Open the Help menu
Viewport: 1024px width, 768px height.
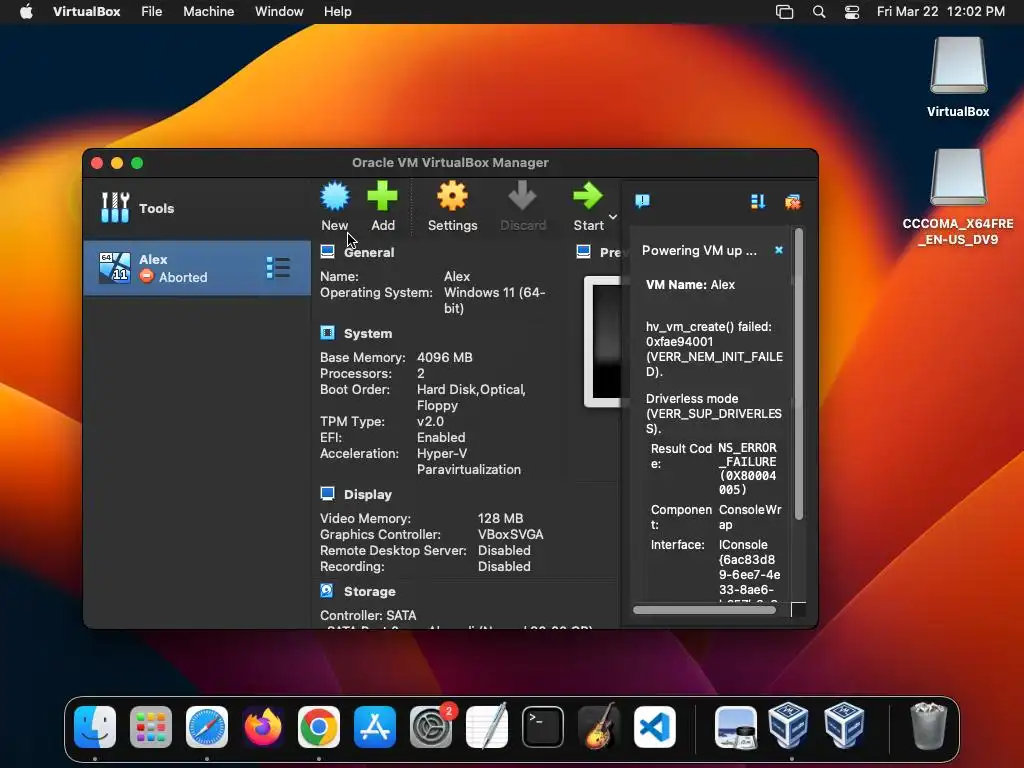(x=338, y=12)
